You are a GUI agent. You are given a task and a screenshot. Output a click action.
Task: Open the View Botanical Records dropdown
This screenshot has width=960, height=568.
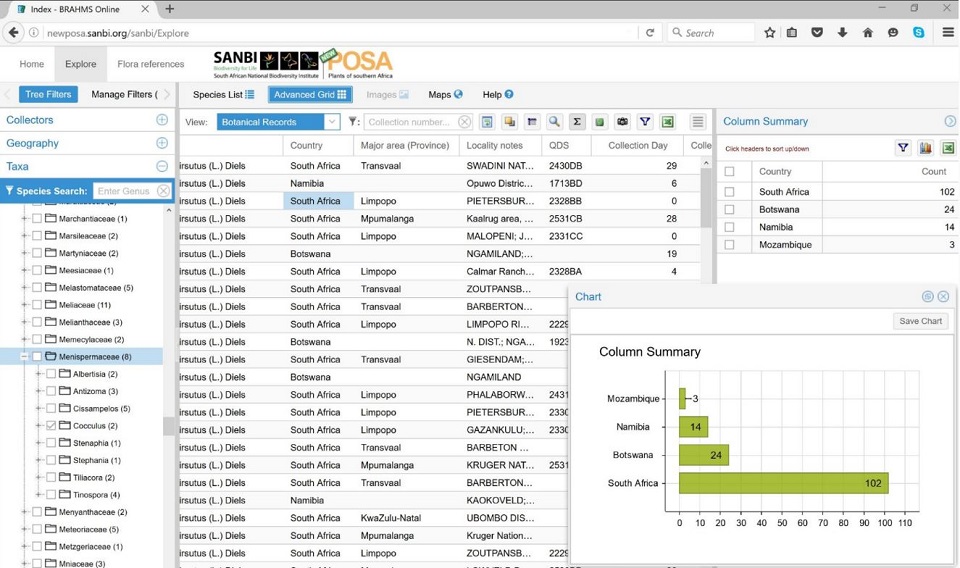point(331,122)
